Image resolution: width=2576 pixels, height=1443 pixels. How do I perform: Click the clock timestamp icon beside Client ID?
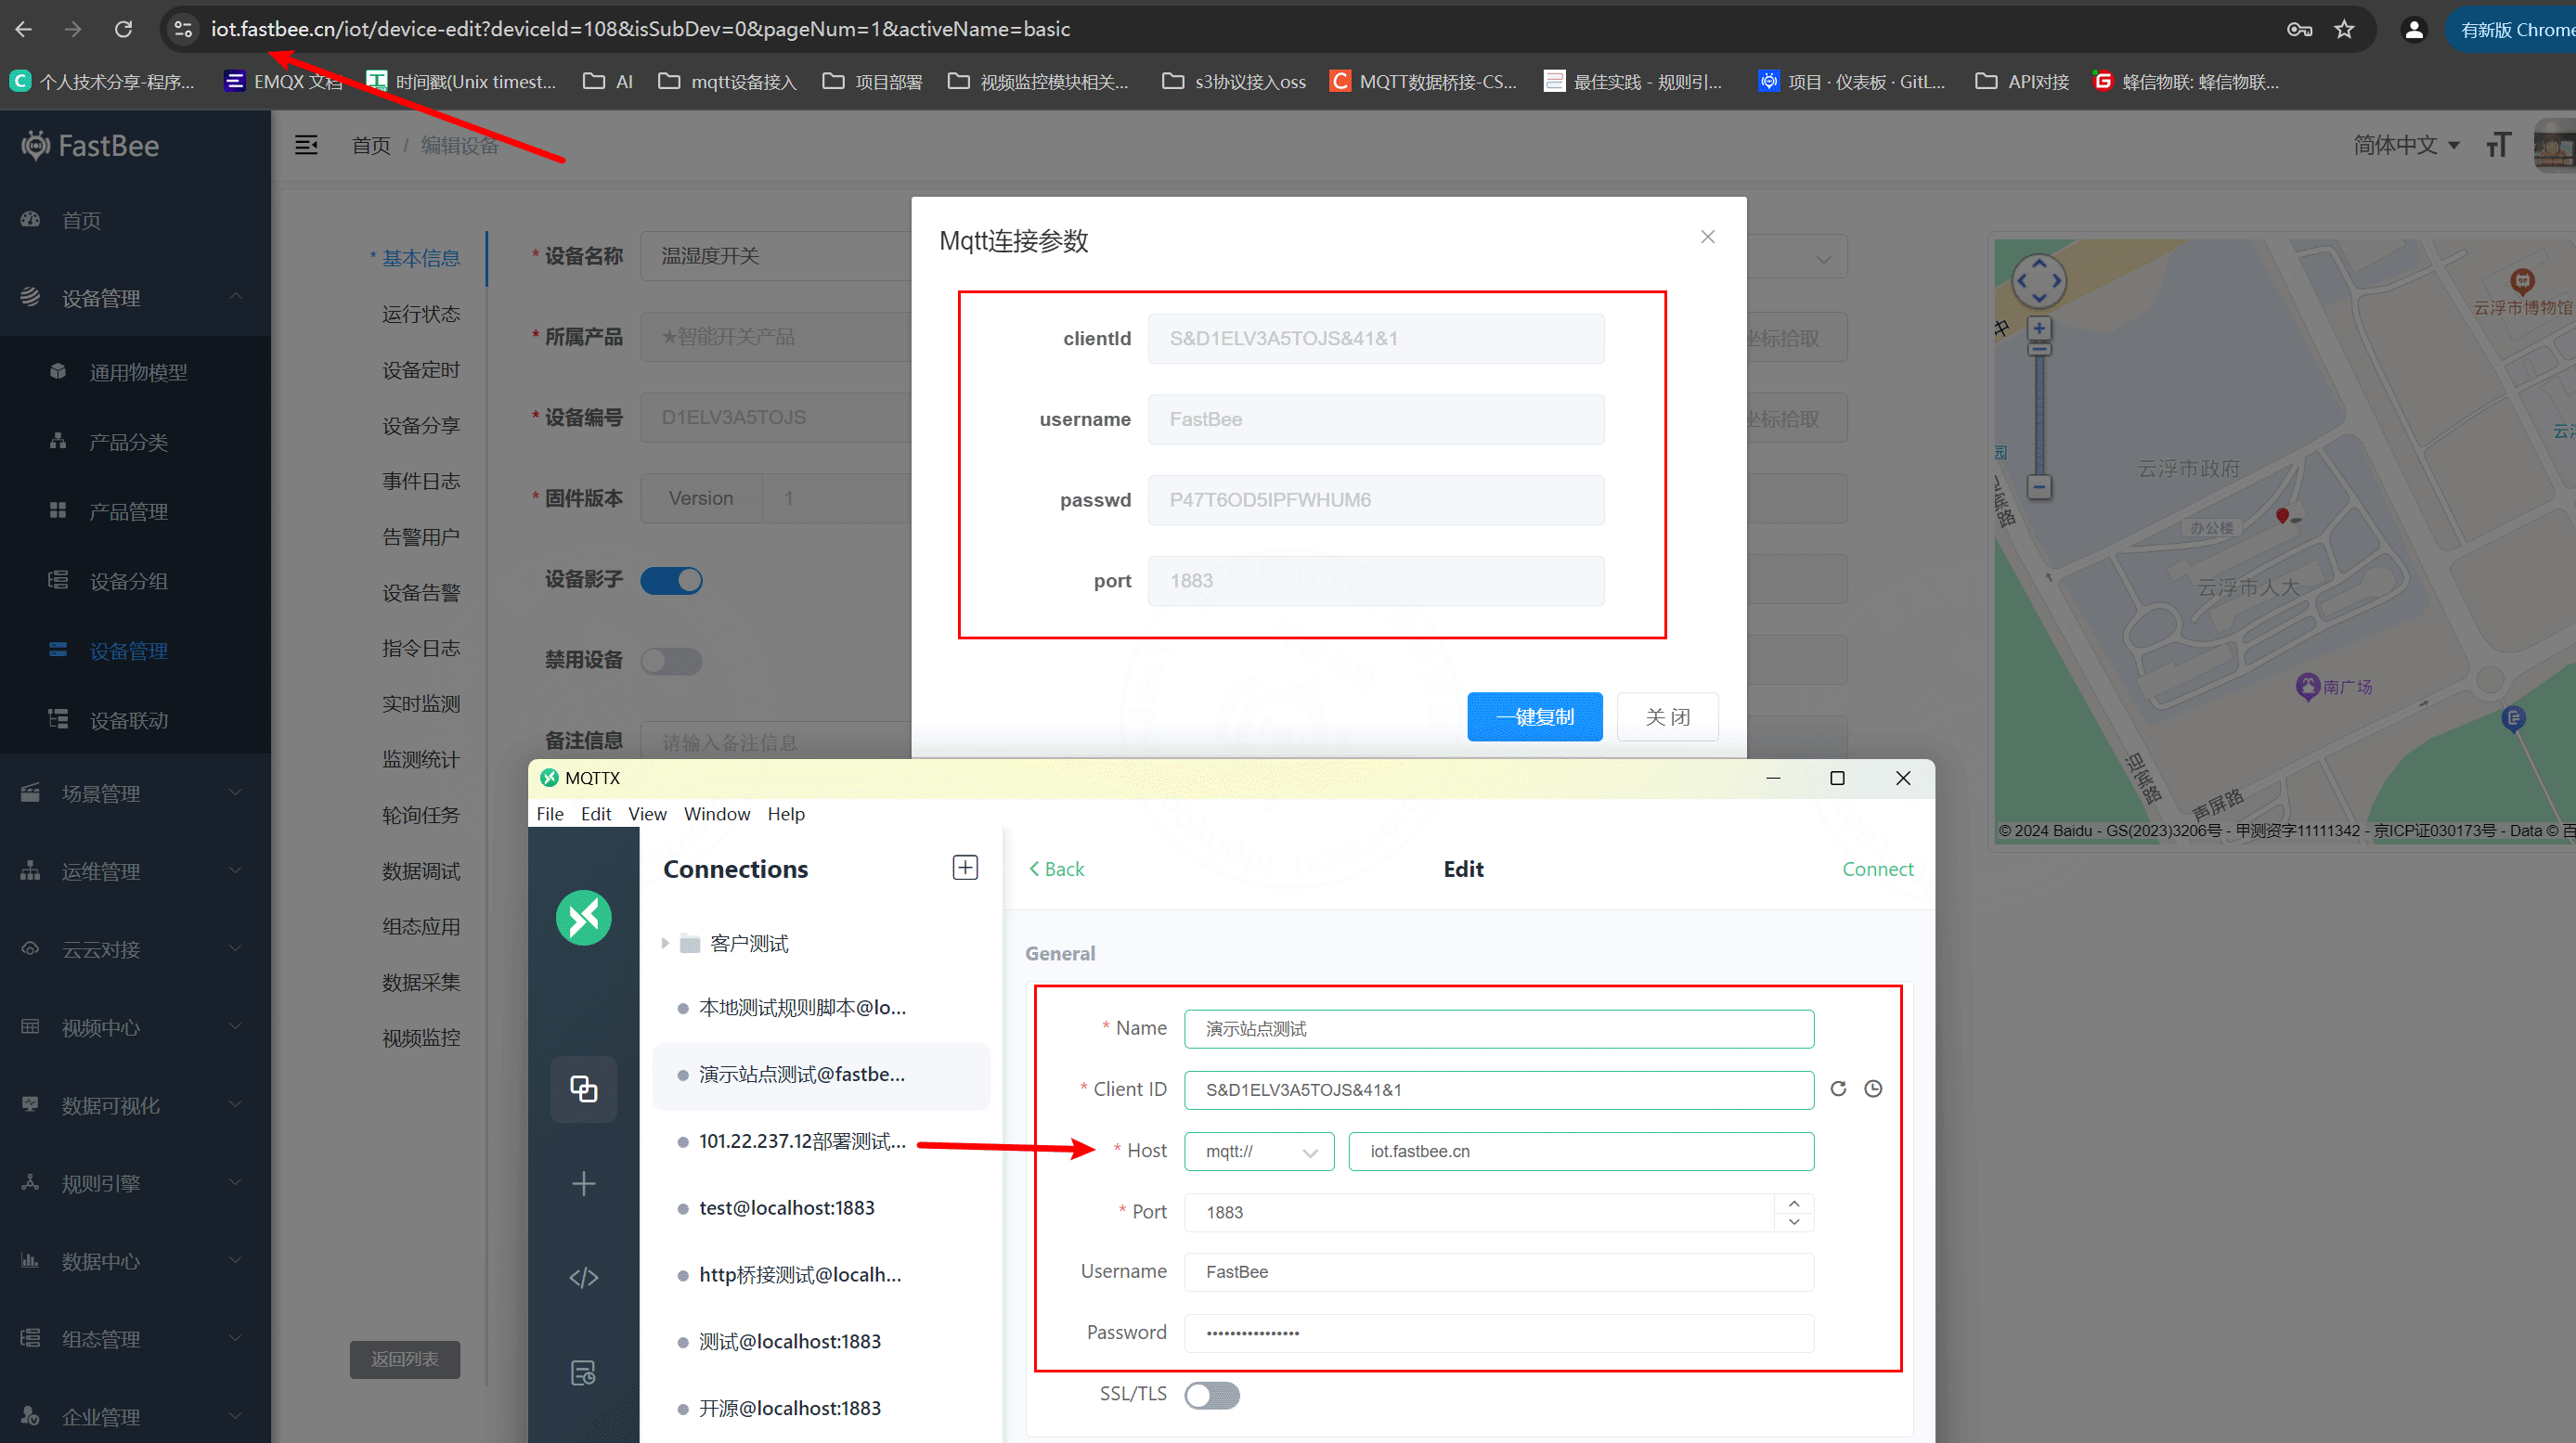(x=1873, y=1088)
